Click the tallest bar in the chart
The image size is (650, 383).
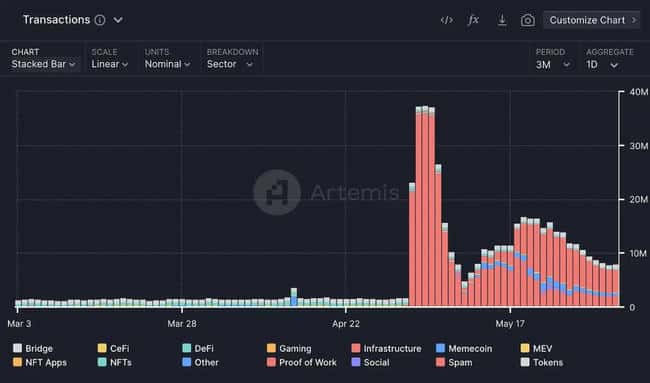point(425,206)
